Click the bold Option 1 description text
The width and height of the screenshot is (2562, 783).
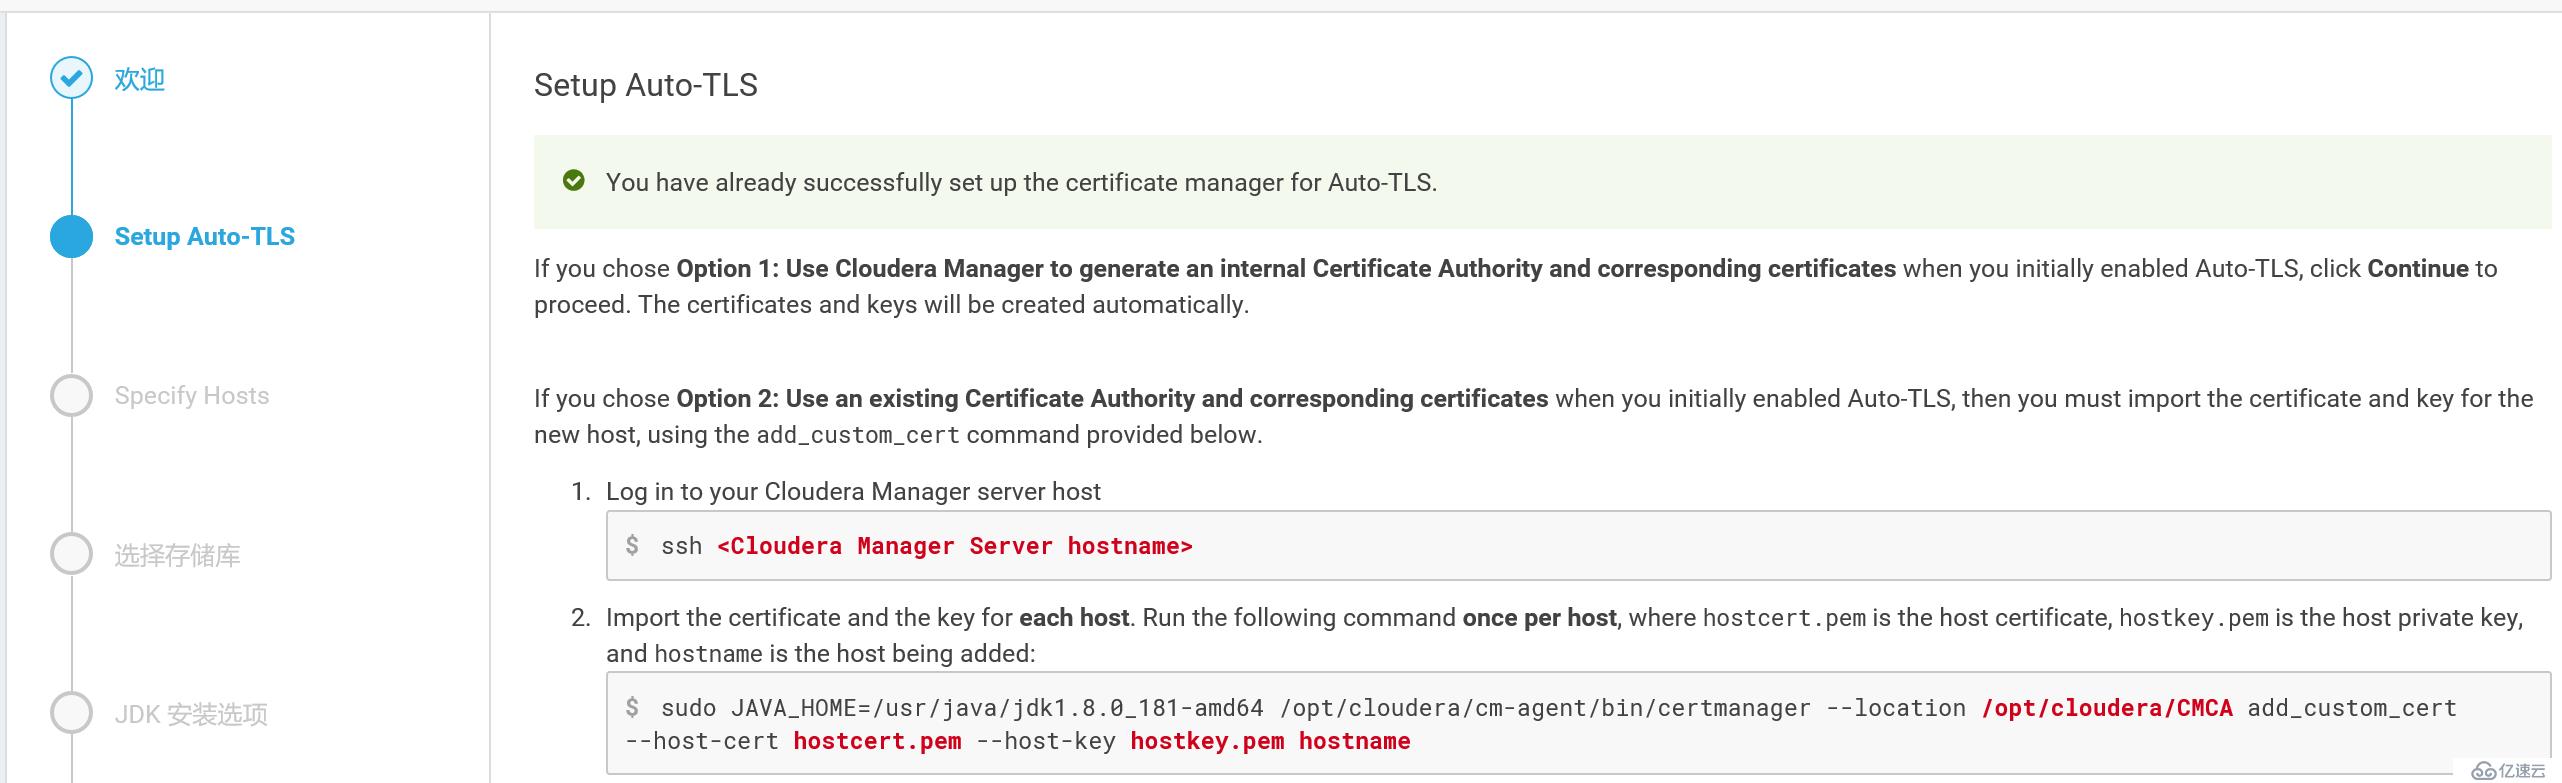click(x=1286, y=269)
